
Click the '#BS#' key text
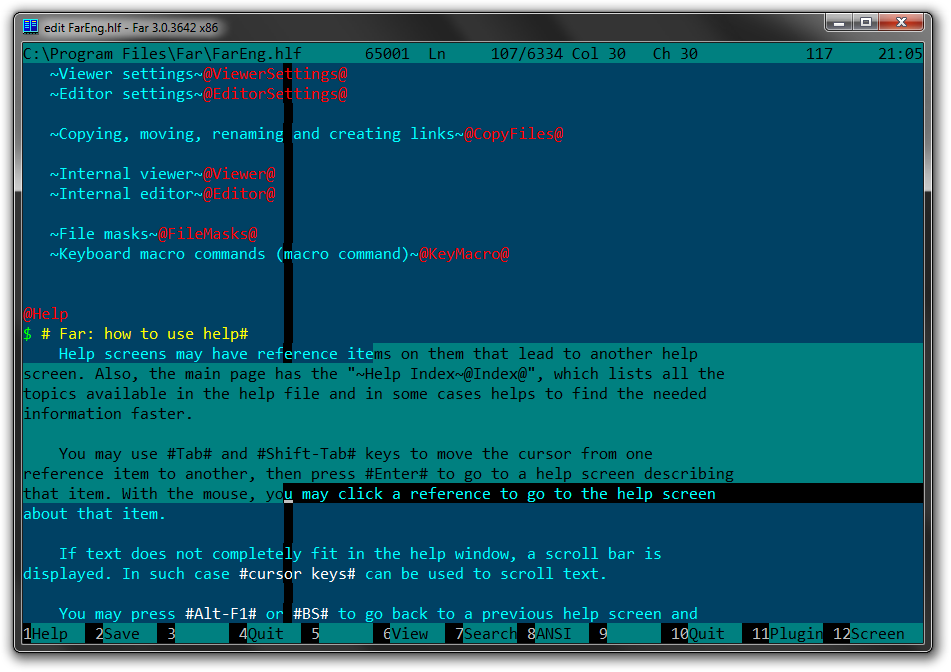(311, 614)
